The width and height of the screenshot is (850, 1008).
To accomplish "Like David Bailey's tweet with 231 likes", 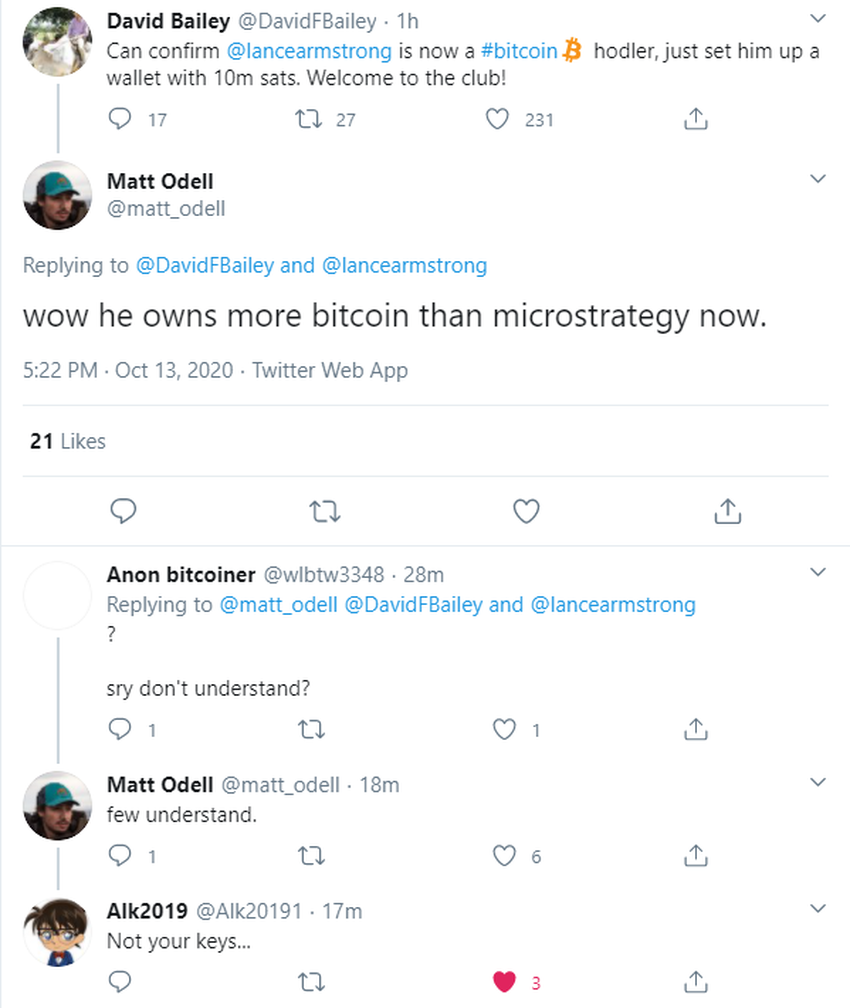I will tap(498, 120).
